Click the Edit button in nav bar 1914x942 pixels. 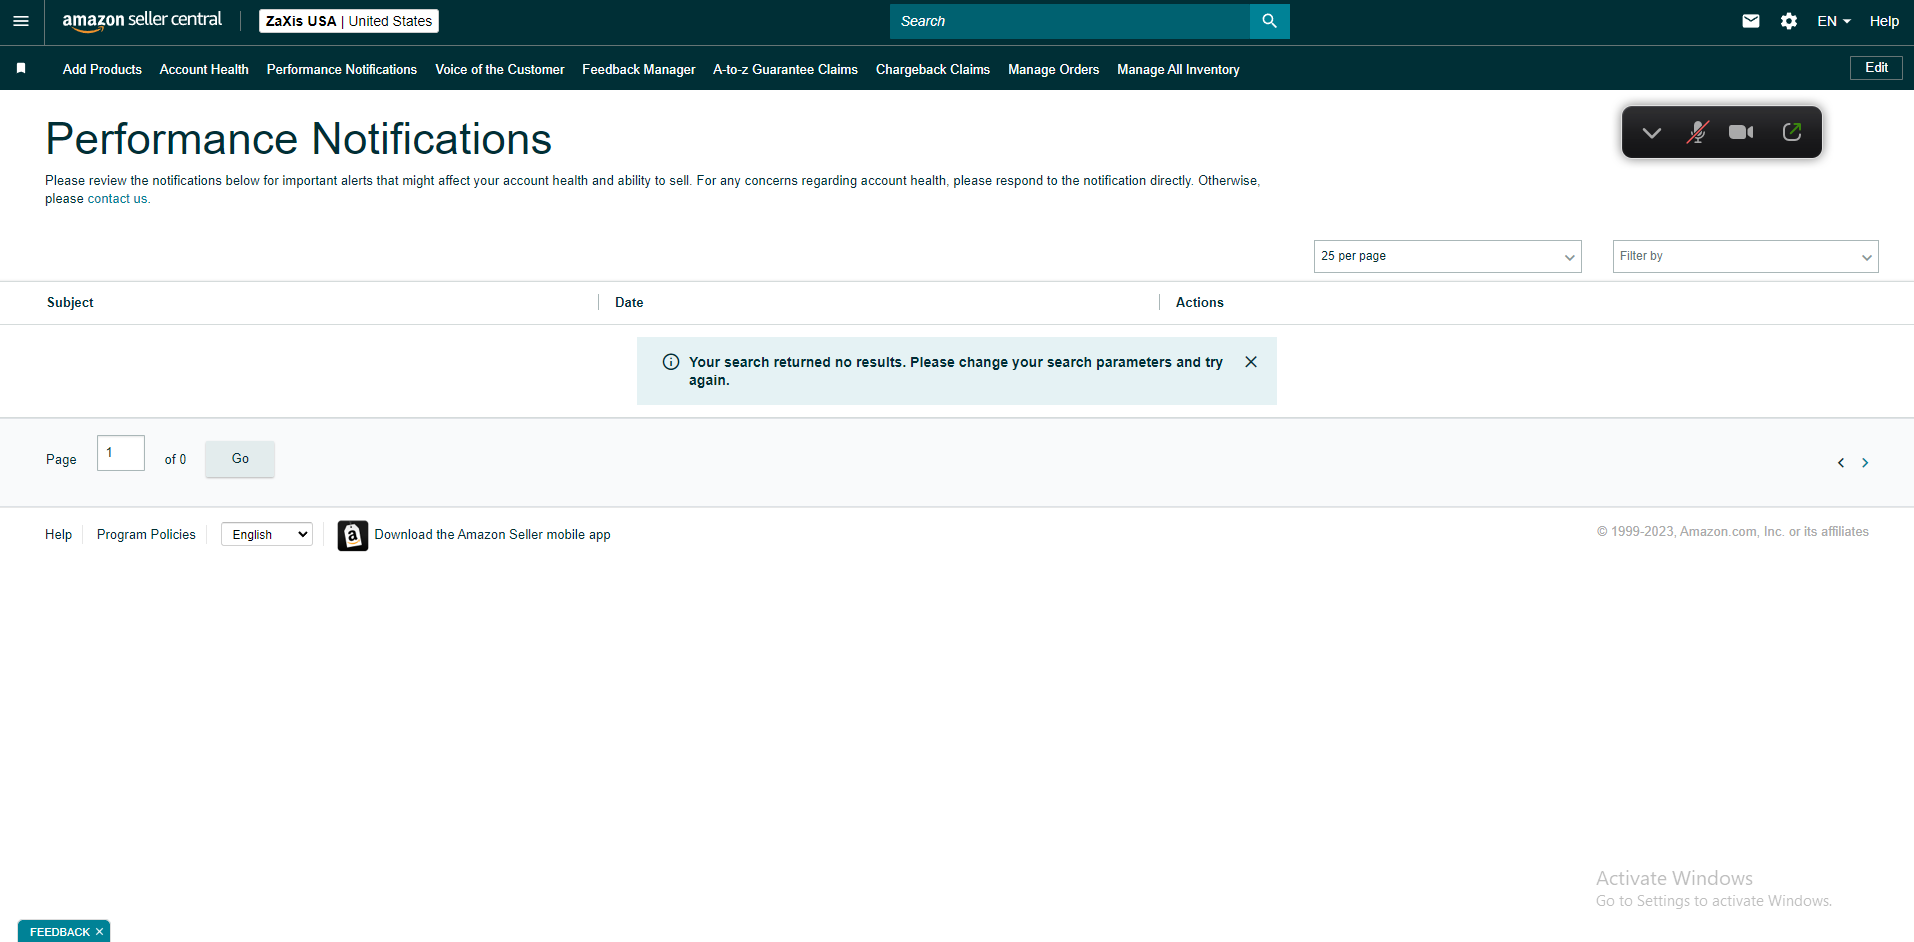pyautogui.click(x=1876, y=67)
